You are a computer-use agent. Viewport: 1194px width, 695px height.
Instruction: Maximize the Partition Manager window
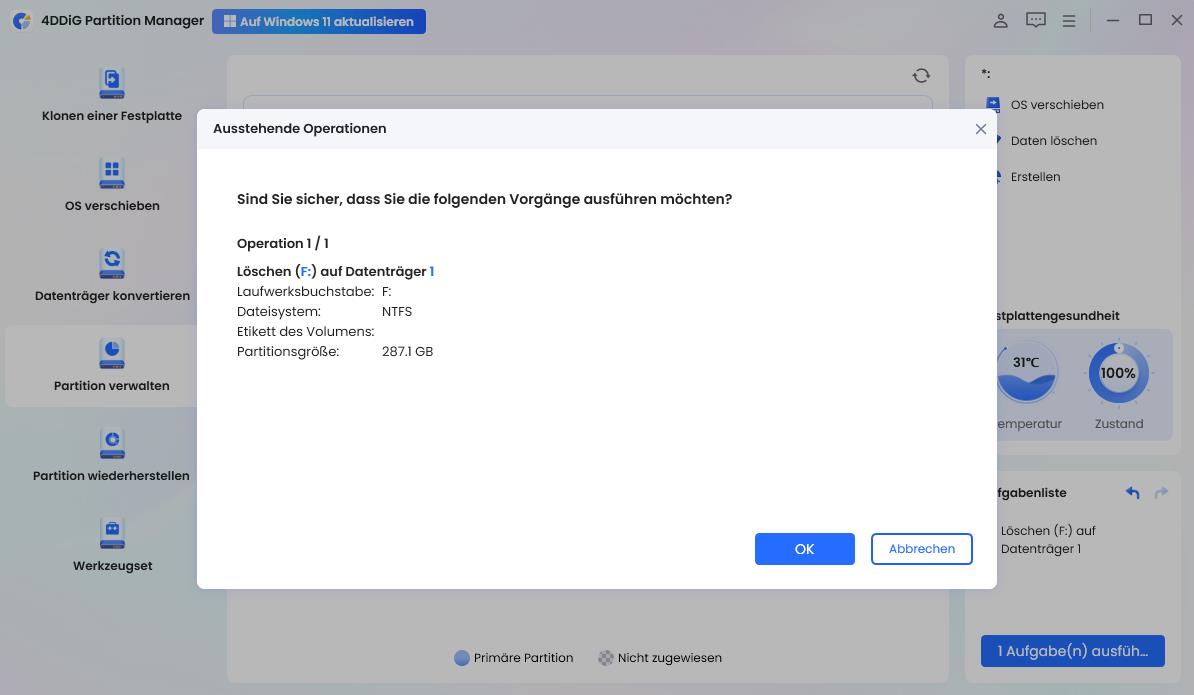coord(1145,21)
